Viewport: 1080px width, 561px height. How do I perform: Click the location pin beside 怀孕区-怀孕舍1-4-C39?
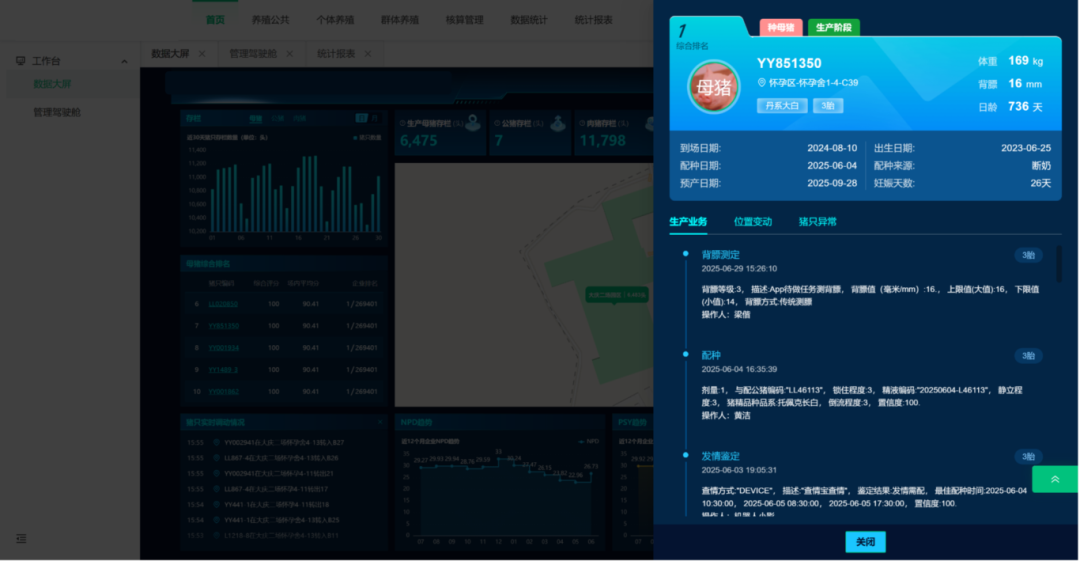pos(762,83)
